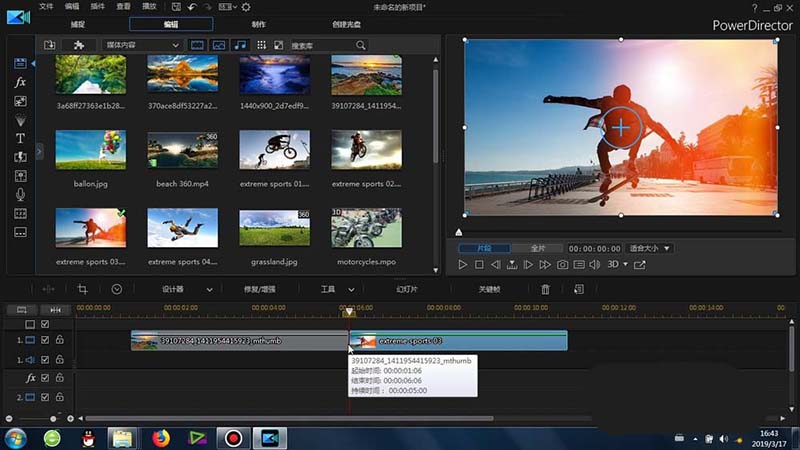The width and height of the screenshot is (800, 450).
Task: Click the trash icon to delete the clip
Action: (545, 289)
